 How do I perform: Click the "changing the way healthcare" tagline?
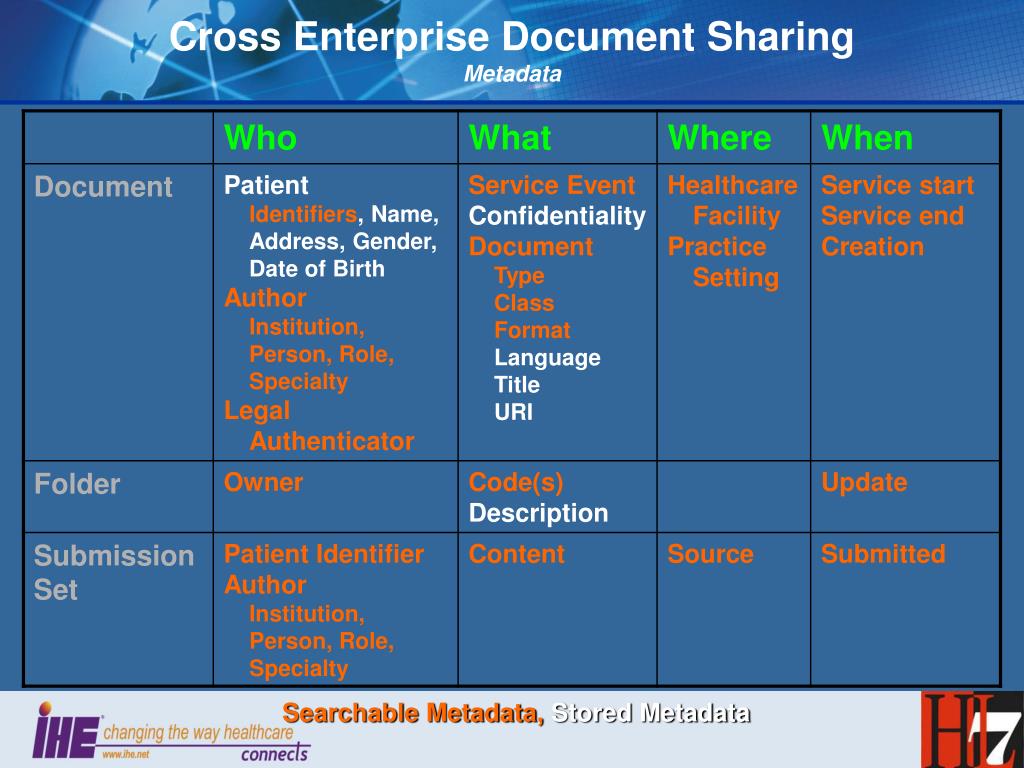click(x=199, y=733)
